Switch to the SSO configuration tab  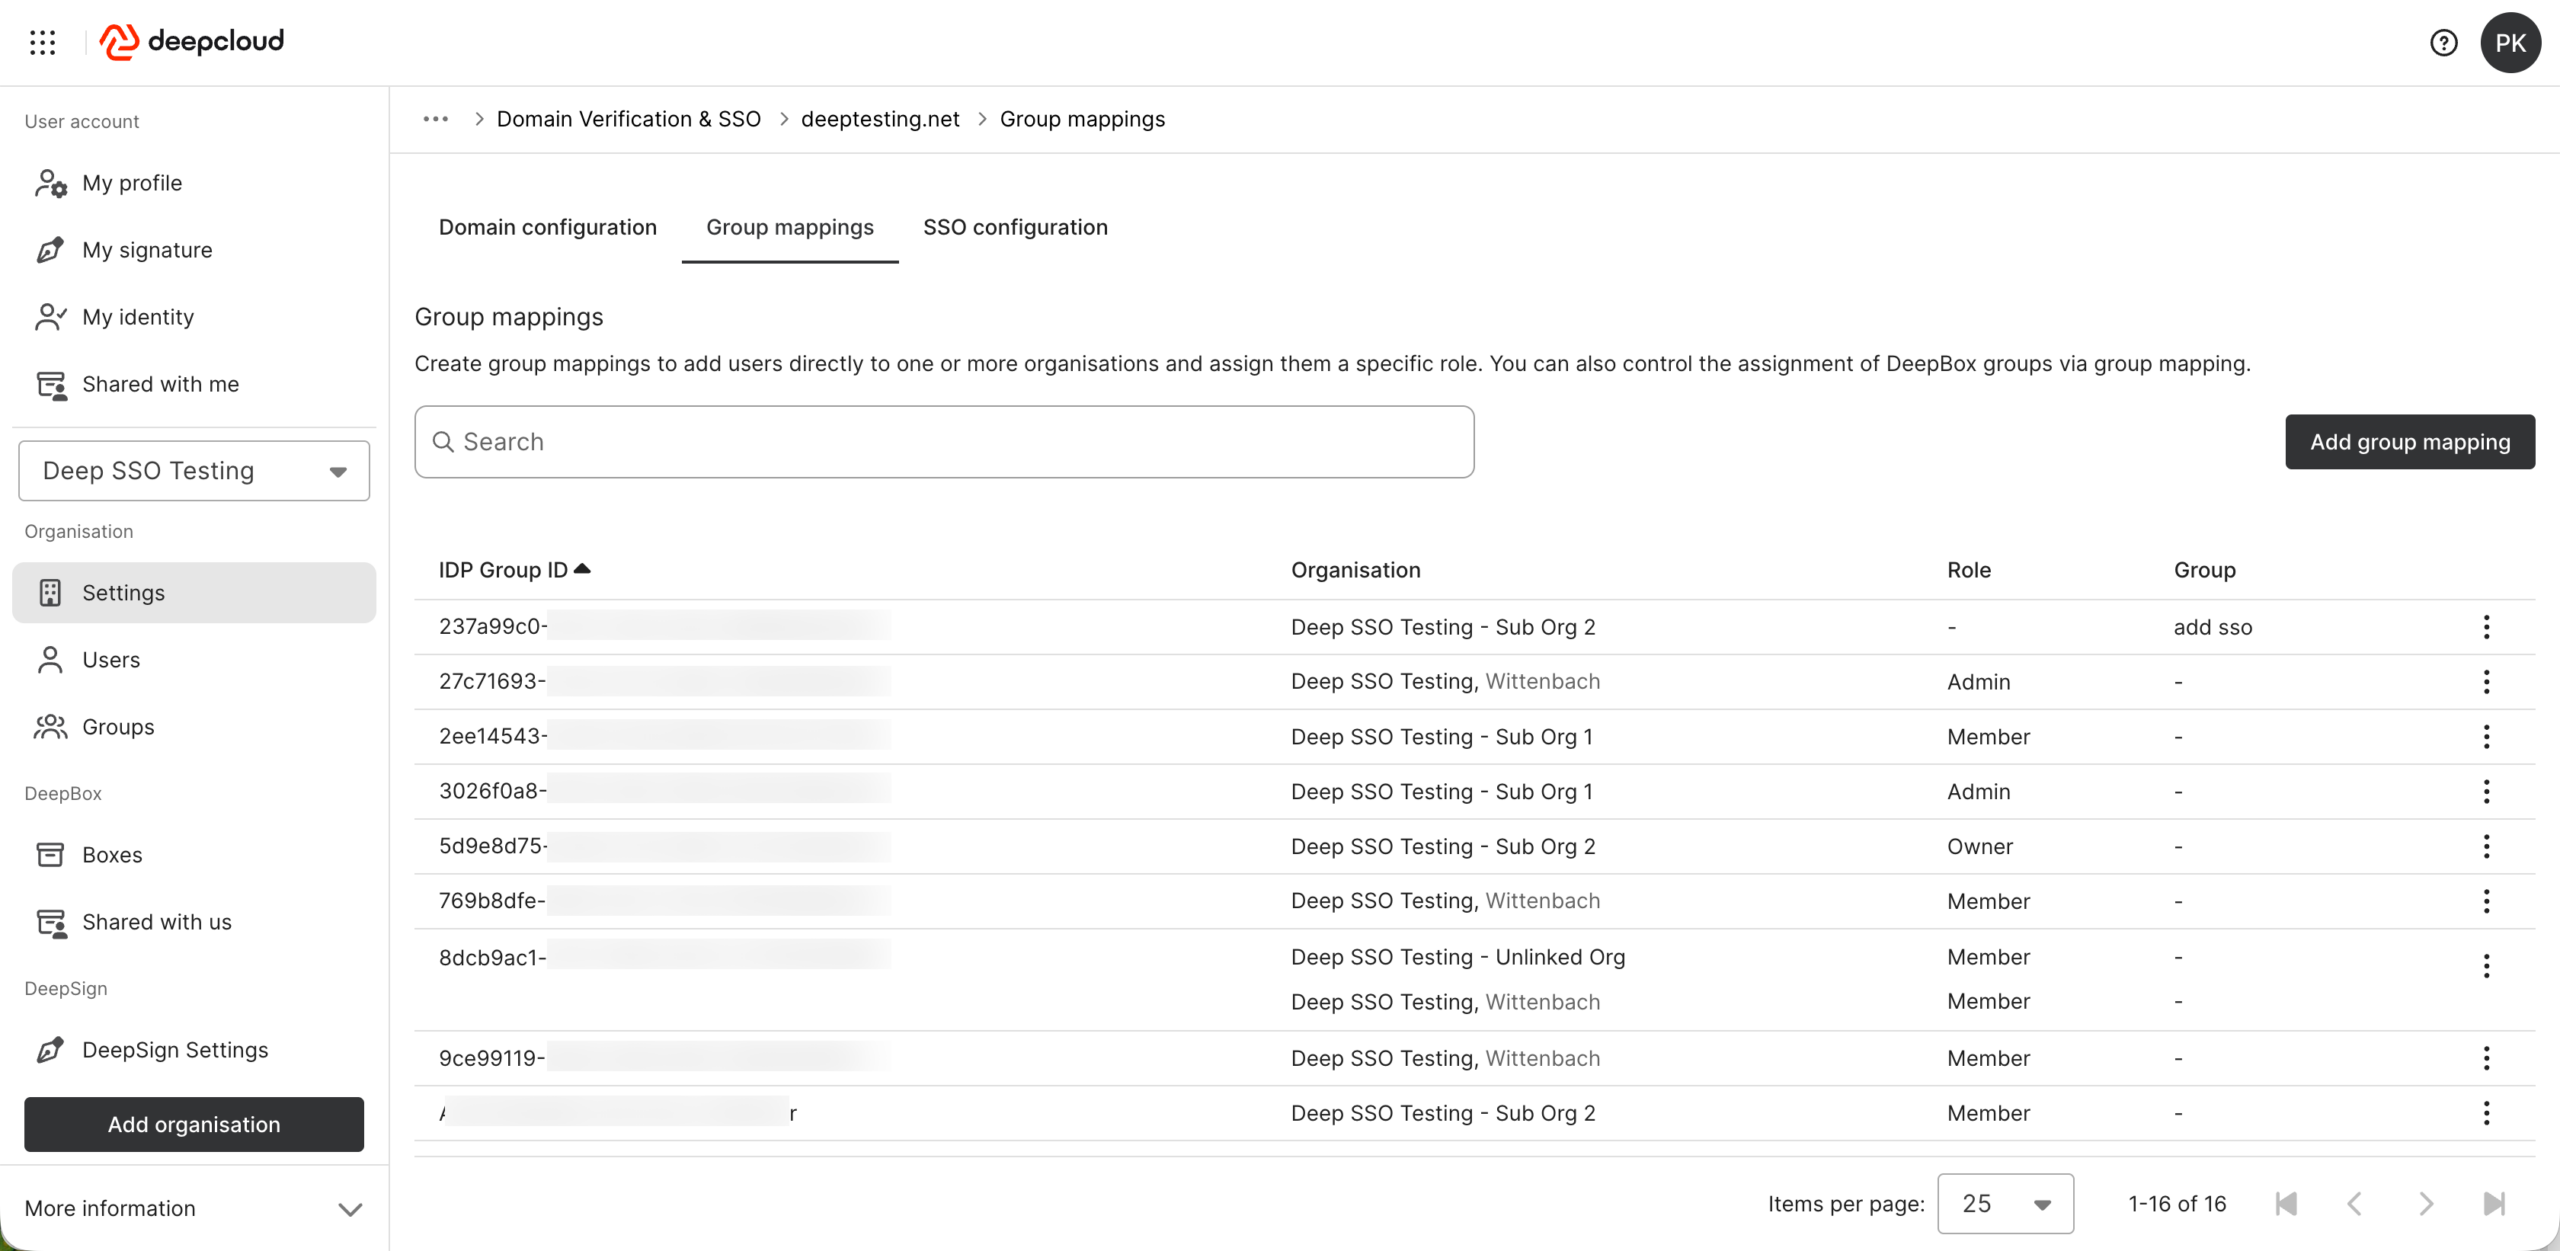1015,228
